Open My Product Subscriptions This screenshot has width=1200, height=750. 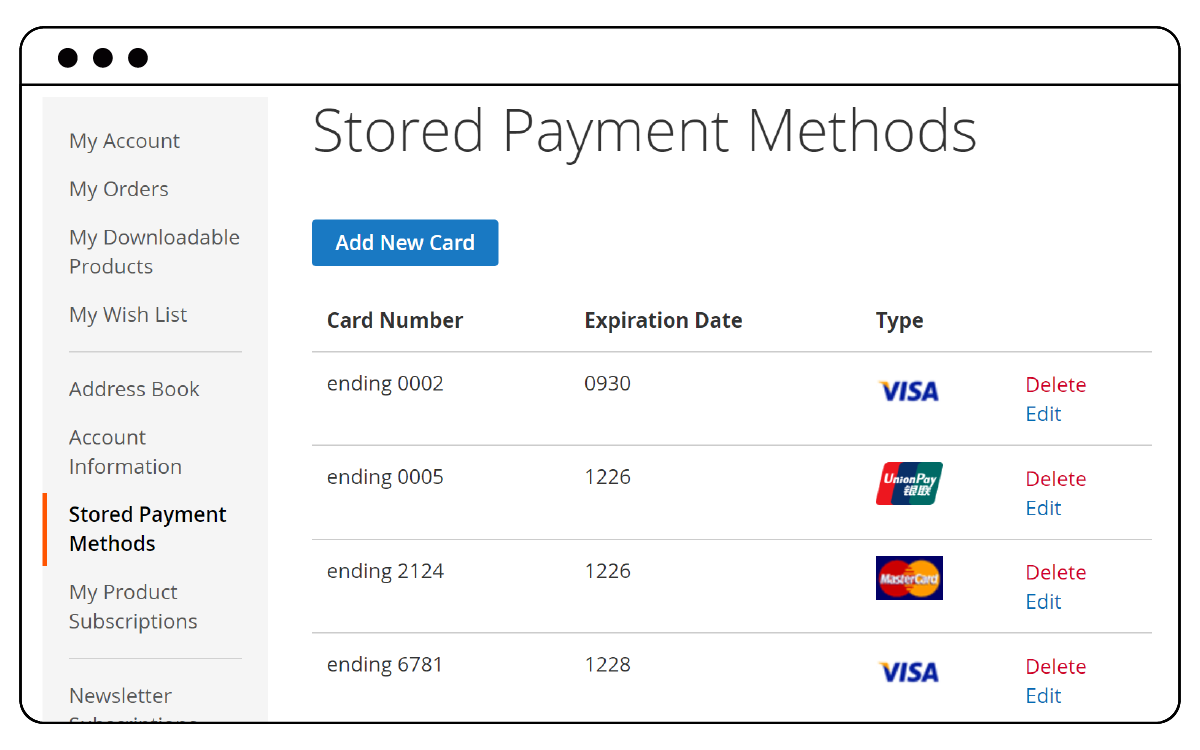133,607
